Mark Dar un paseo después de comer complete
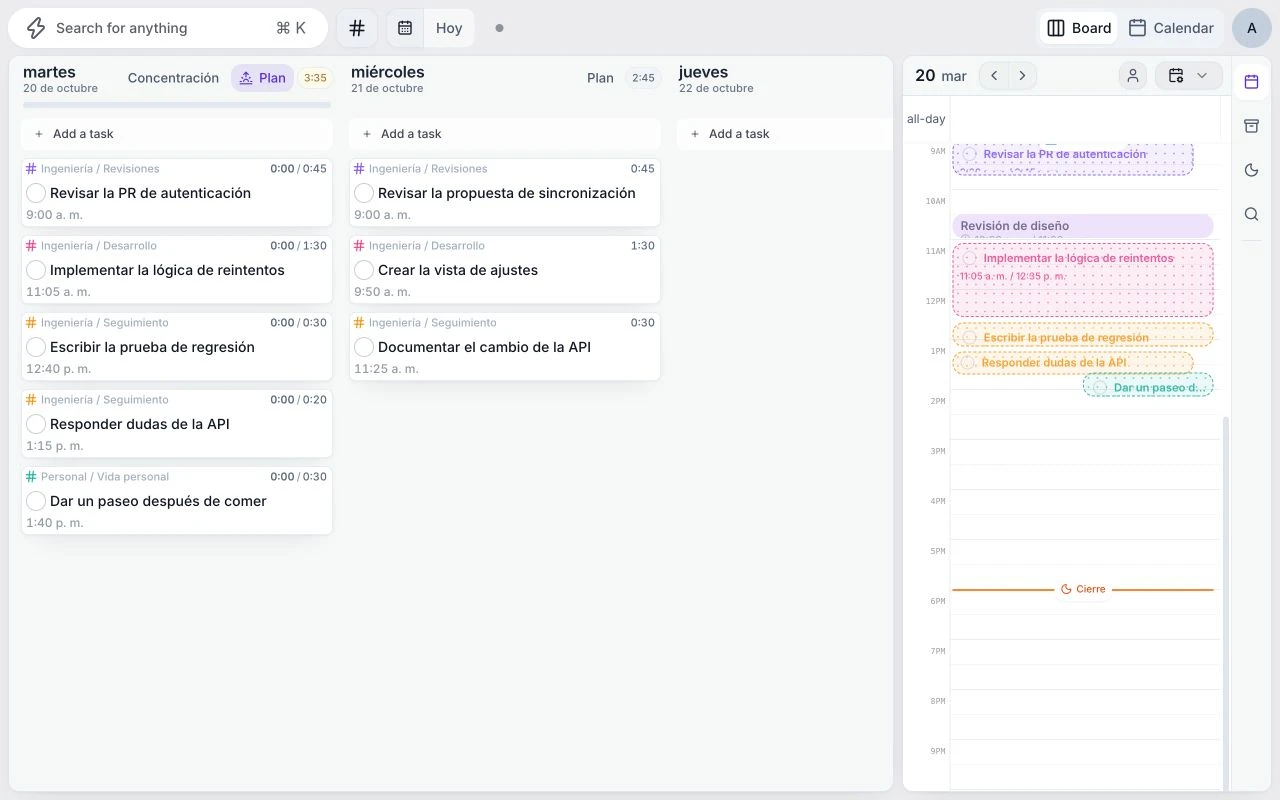 pos(36,501)
